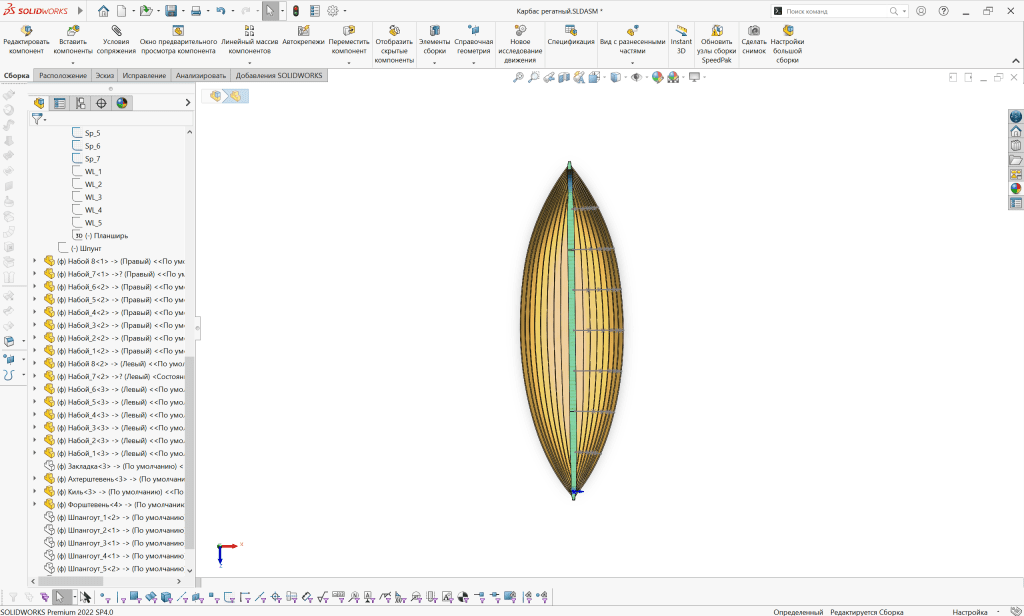Open the Home welcome icon

104,11
